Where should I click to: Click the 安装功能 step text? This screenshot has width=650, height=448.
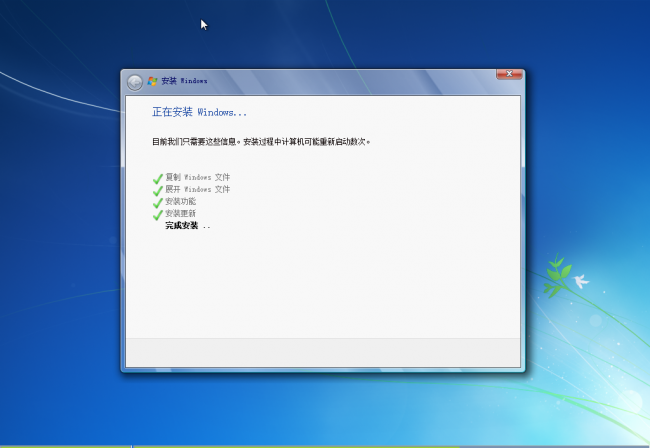pyautogui.click(x=180, y=201)
